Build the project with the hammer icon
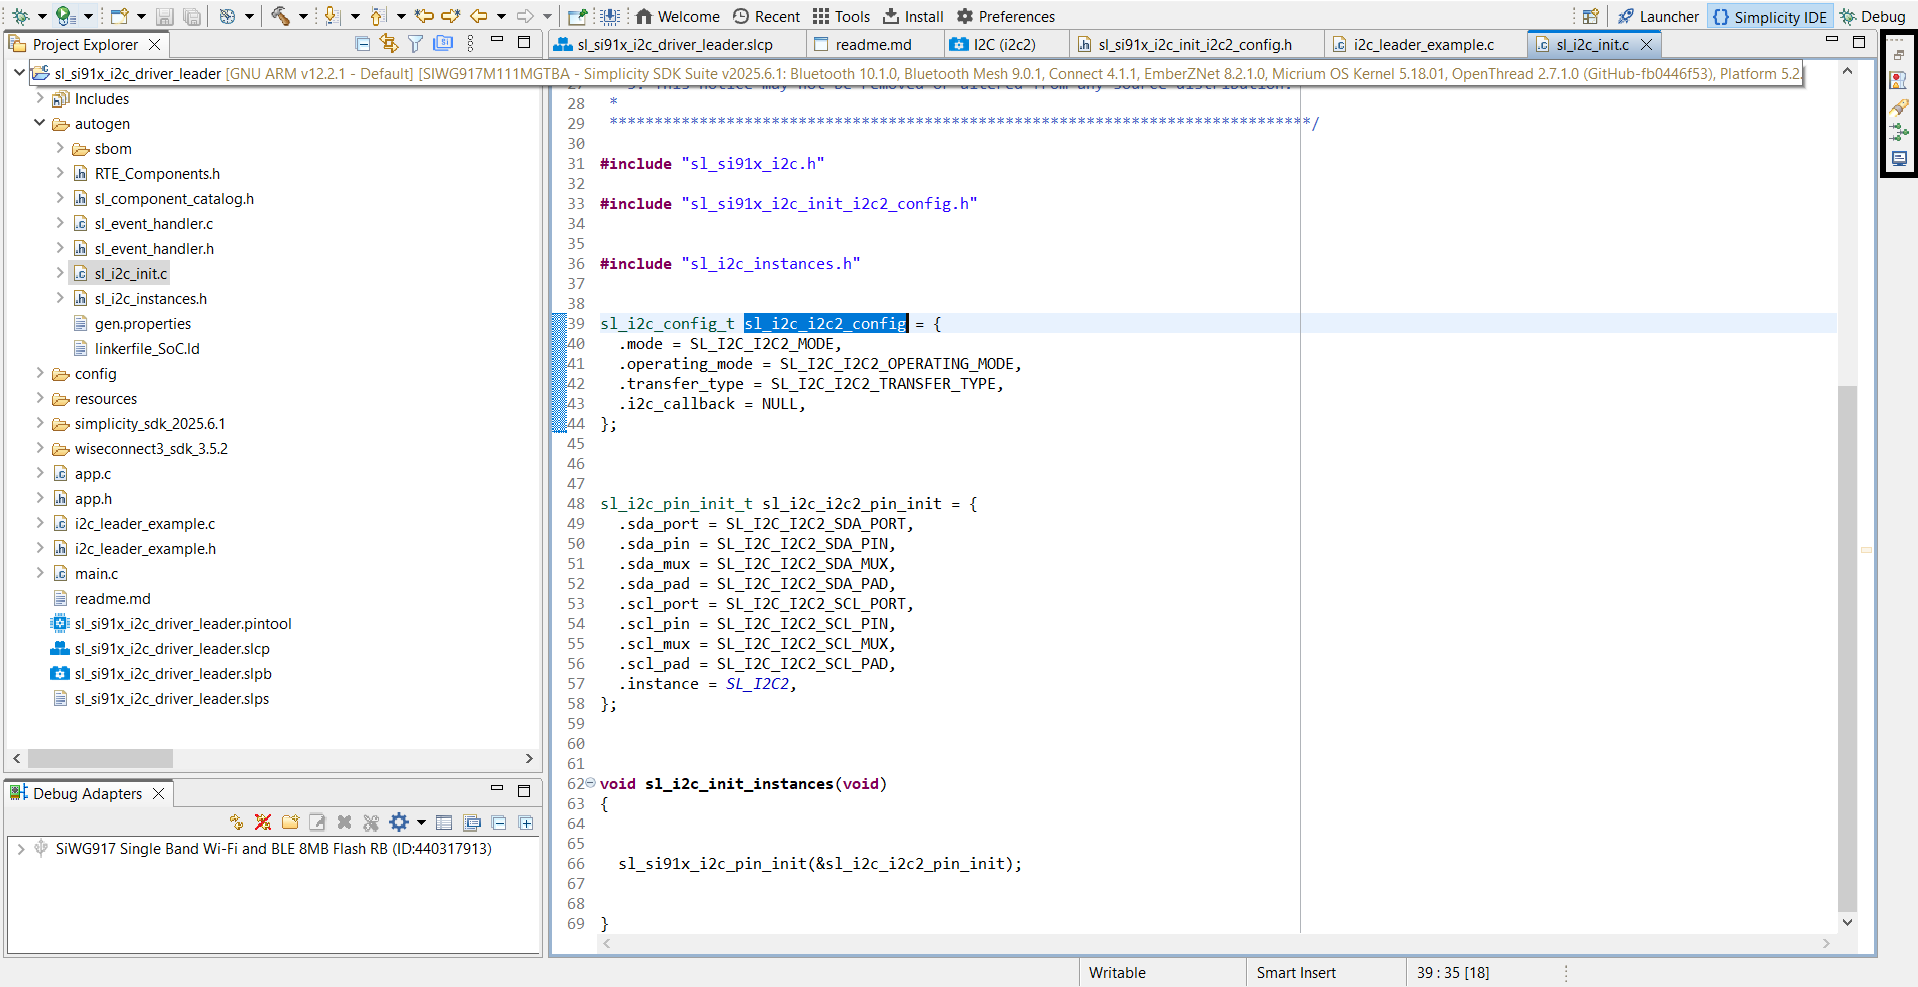Viewport: 1918px width, 987px height. [282, 16]
